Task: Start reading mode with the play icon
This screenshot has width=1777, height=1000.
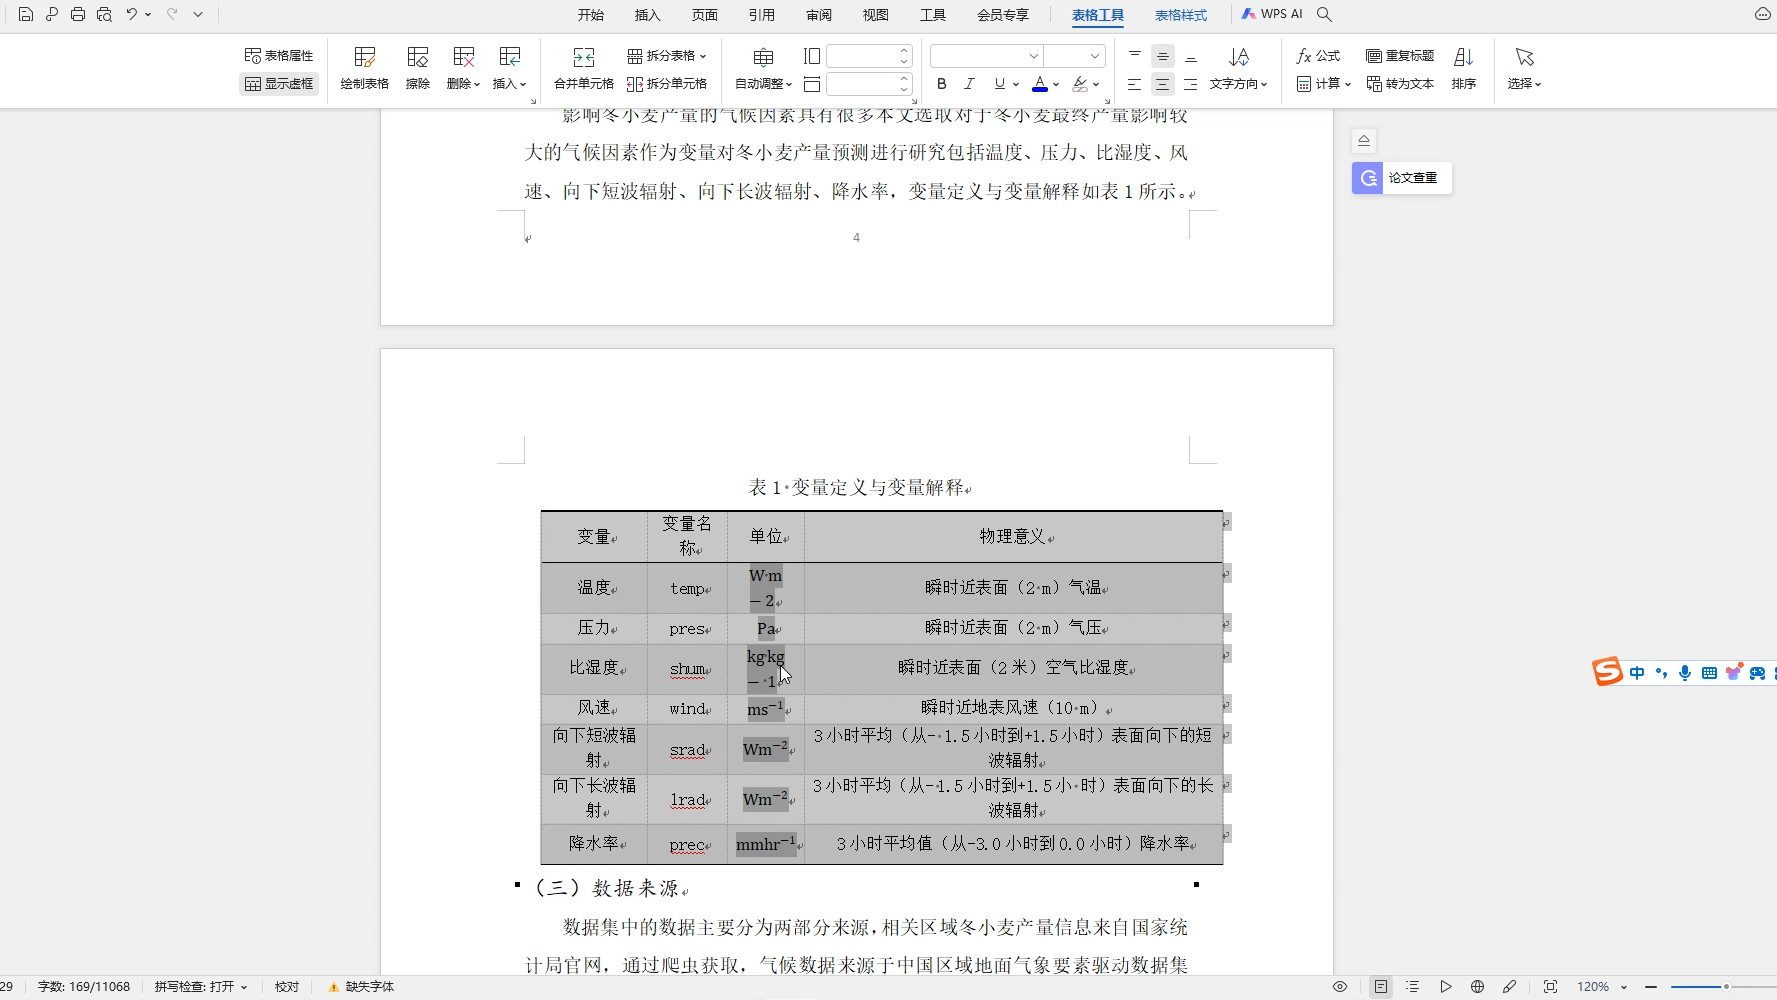Action: [x=1445, y=987]
